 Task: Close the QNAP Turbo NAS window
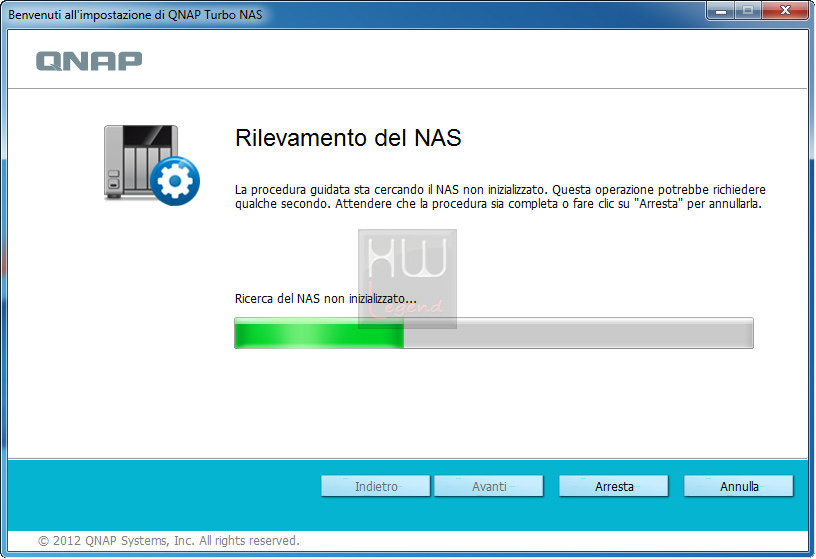[x=785, y=10]
